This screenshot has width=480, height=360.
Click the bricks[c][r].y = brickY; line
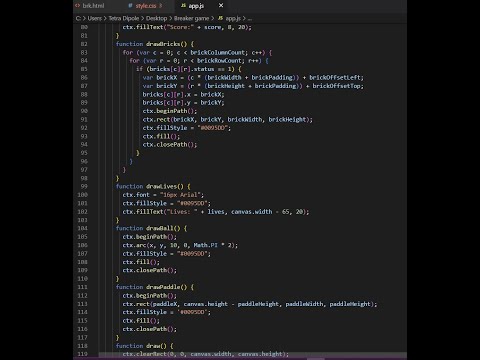click(183, 103)
